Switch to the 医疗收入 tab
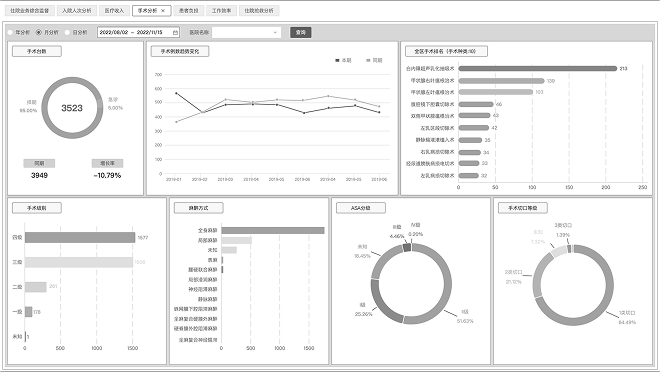Screen dimensions: 660x372 [114, 11]
